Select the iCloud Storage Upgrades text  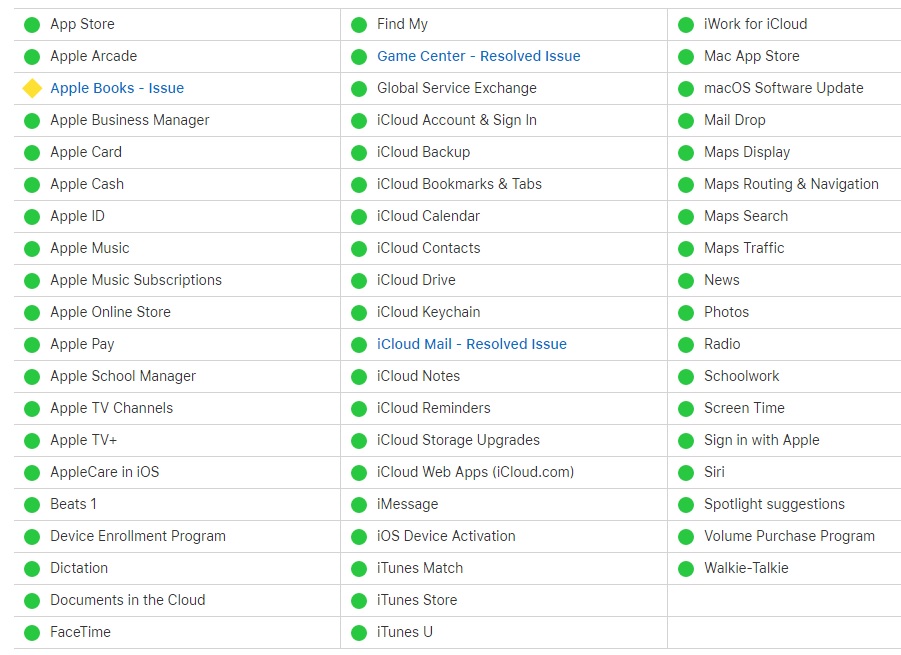coord(459,440)
